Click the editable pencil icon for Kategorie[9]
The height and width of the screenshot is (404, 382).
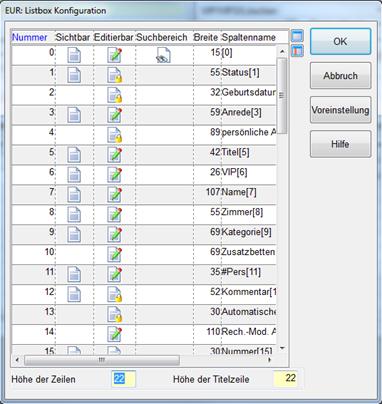[x=114, y=235]
